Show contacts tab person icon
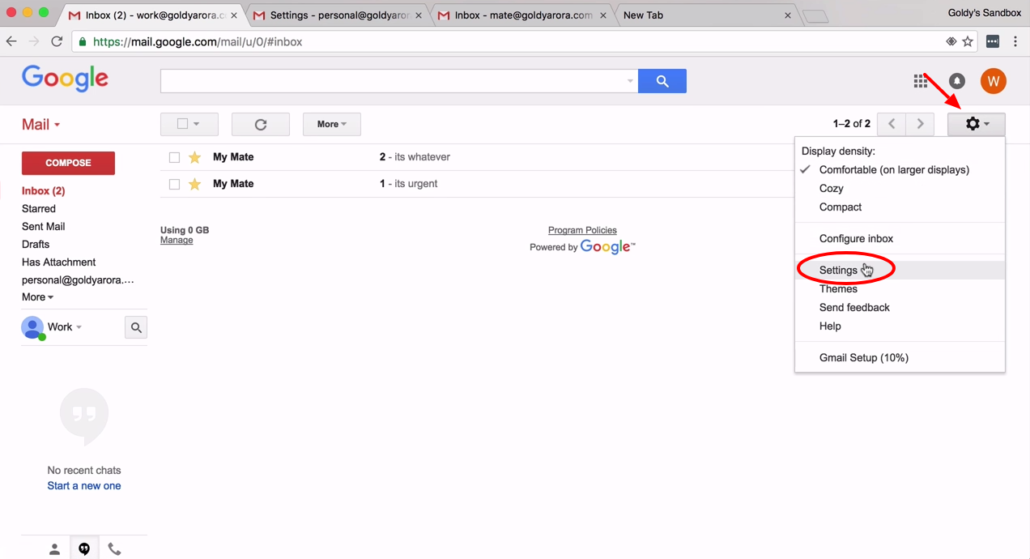Screen dimensions: 1030x559 click(55, 548)
